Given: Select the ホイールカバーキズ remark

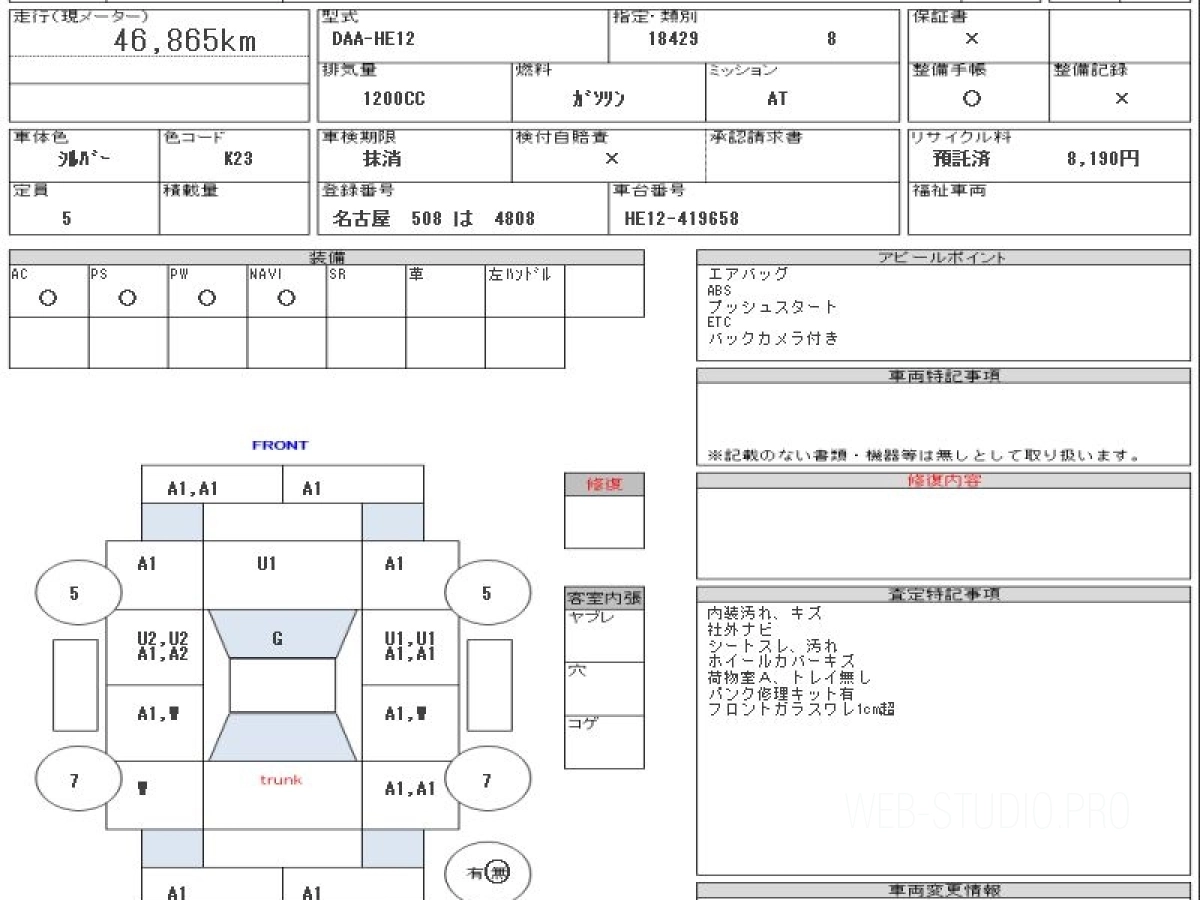Looking at the screenshot, I should [x=781, y=661].
